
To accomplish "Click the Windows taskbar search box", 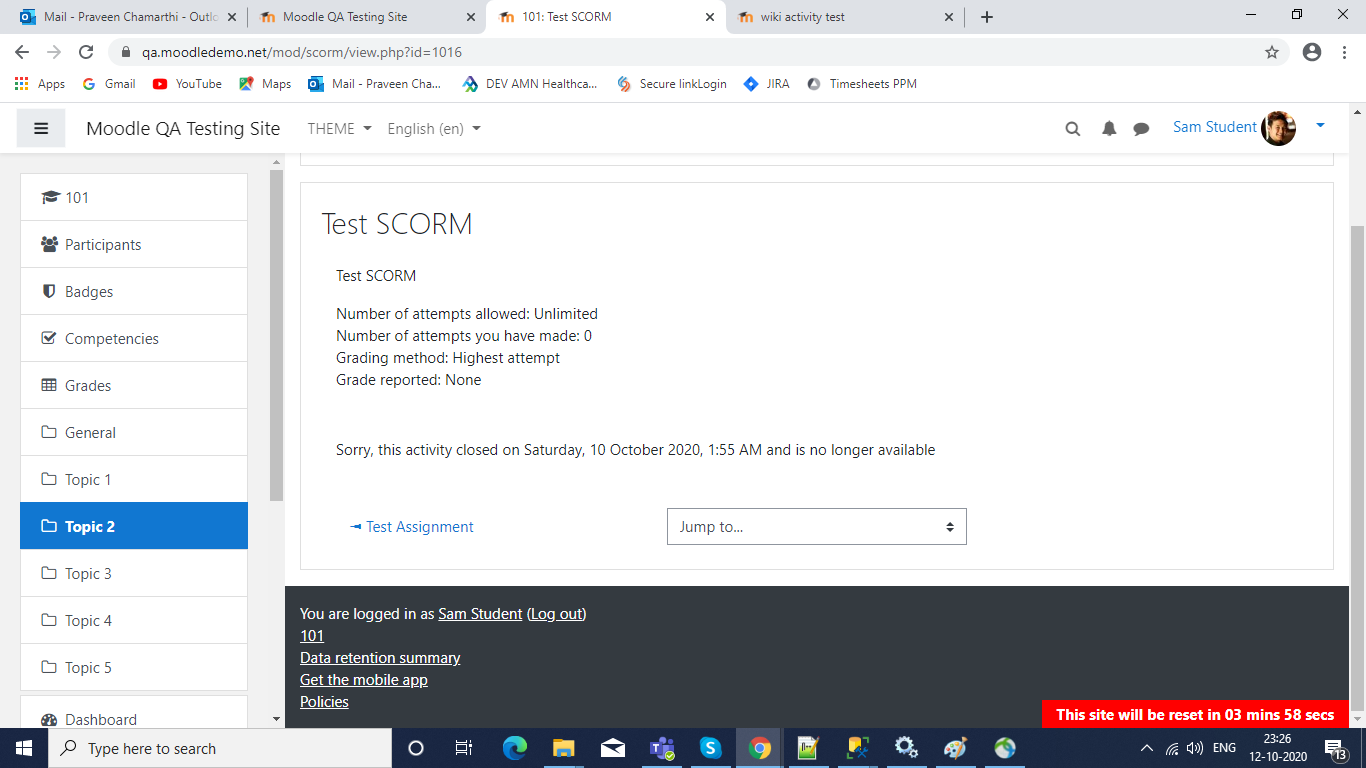I will coord(220,748).
